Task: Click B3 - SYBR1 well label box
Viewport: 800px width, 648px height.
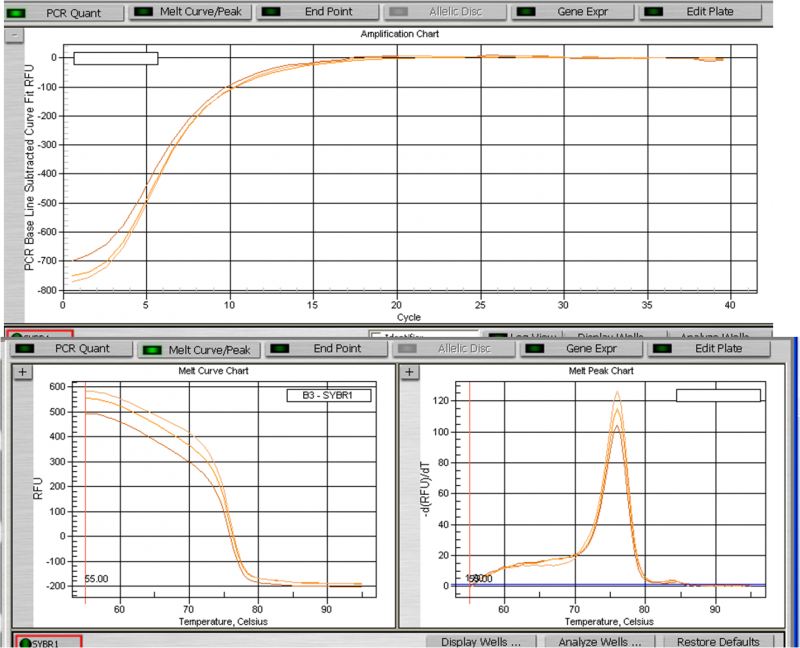Action: (x=329, y=395)
